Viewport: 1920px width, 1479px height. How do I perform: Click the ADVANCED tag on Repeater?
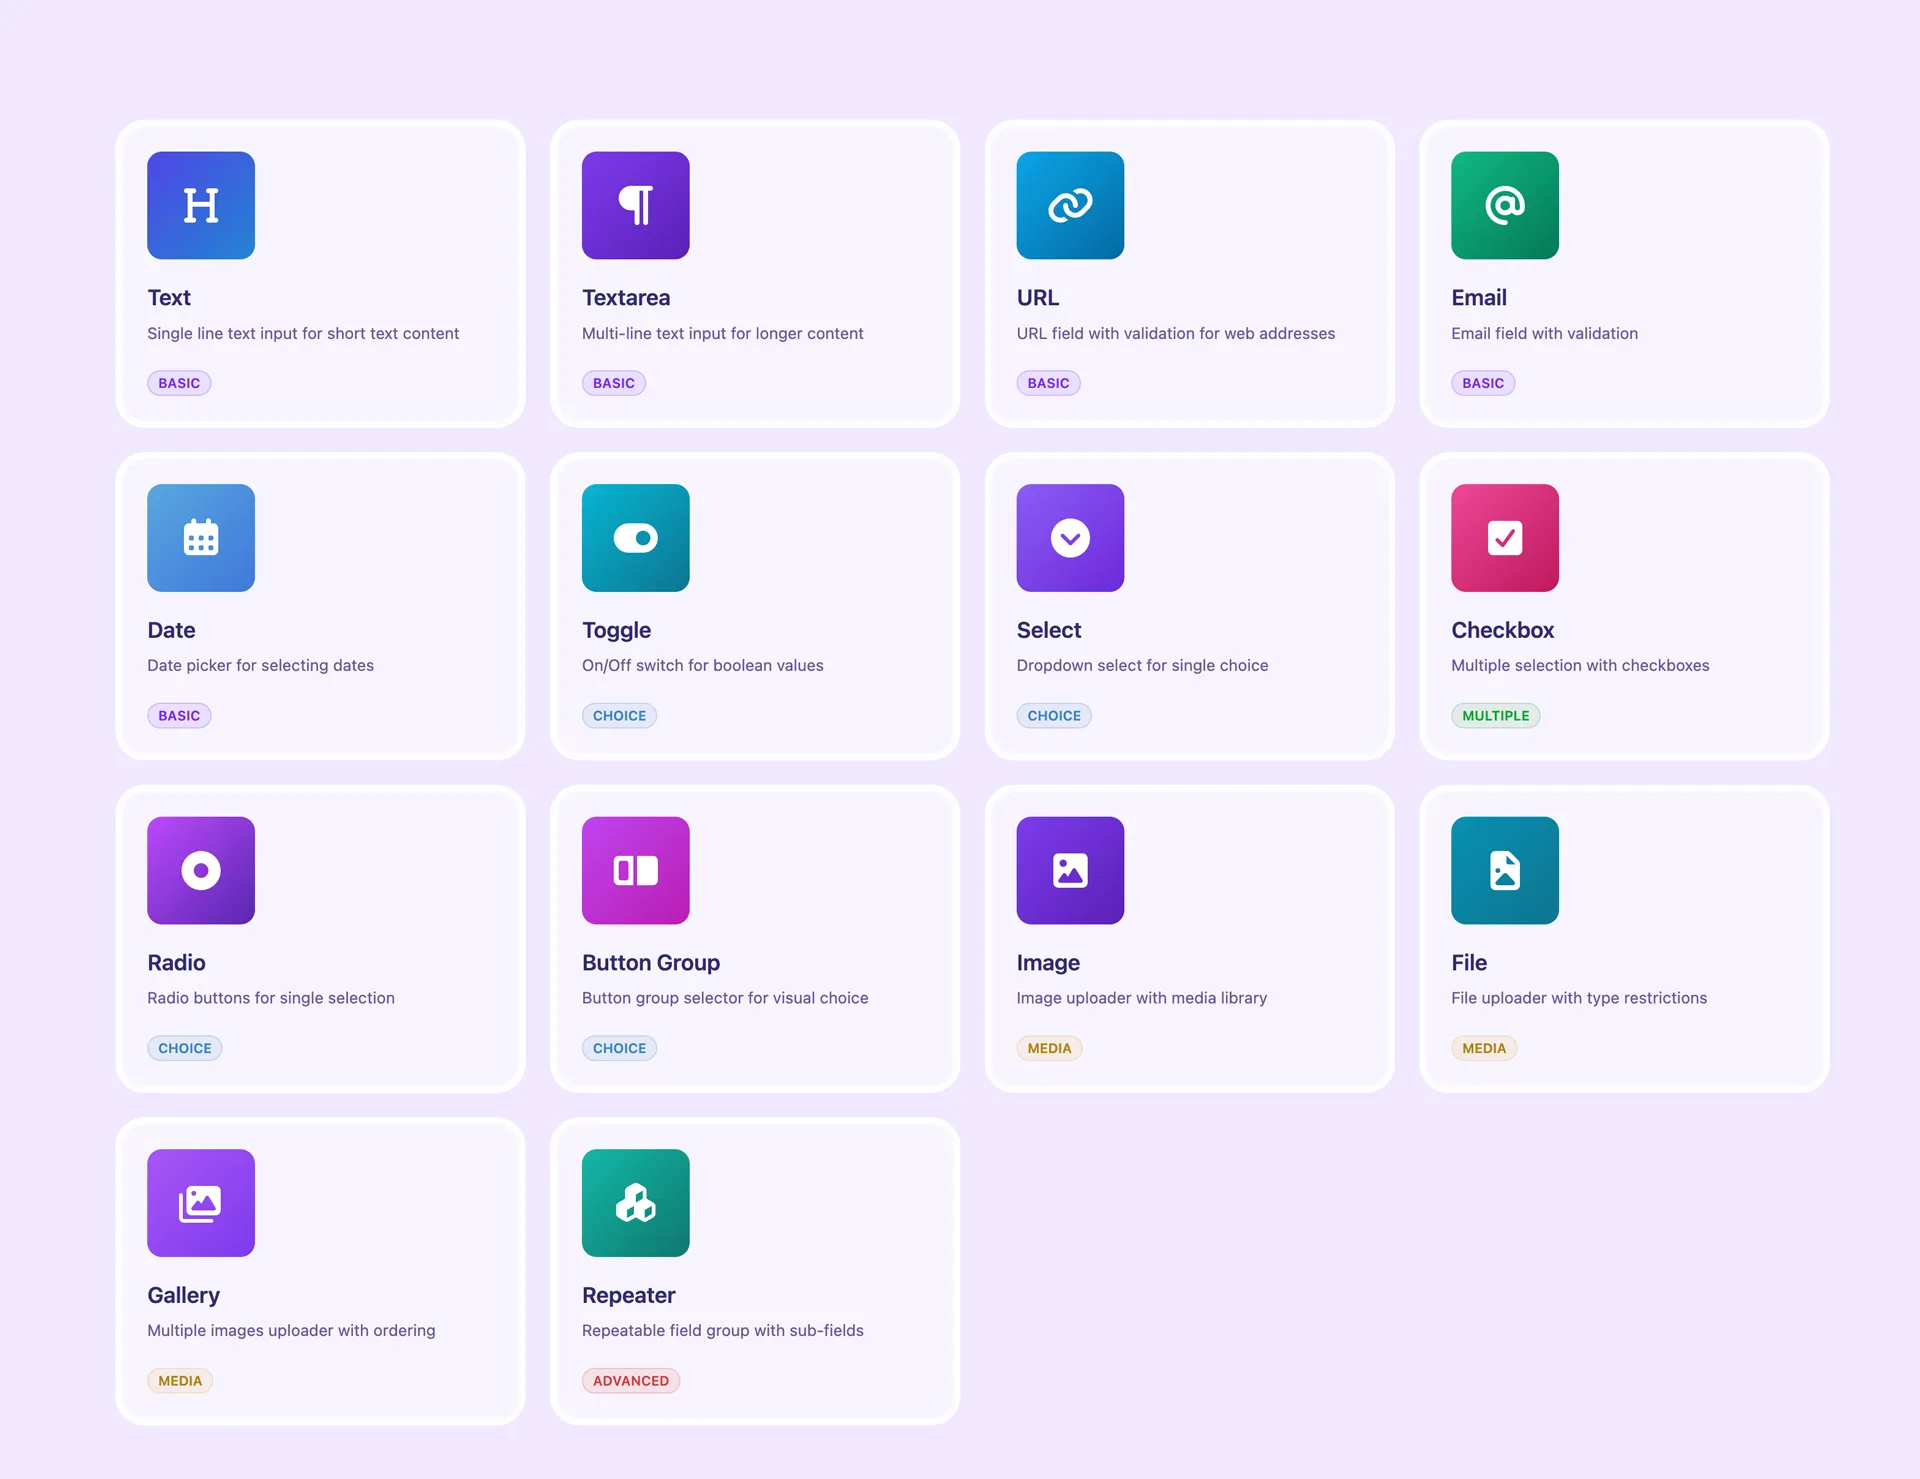630,1381
